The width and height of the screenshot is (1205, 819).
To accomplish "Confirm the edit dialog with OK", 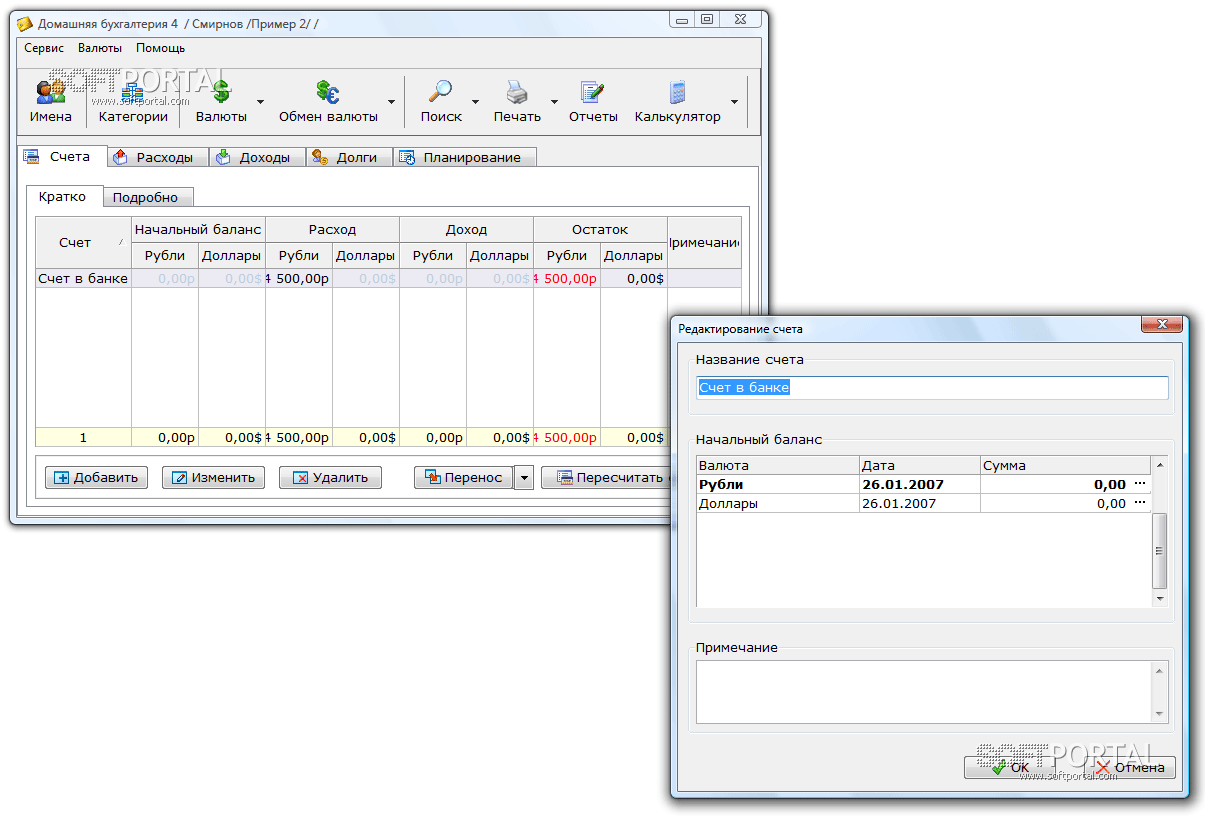I will pos(1012,767).
